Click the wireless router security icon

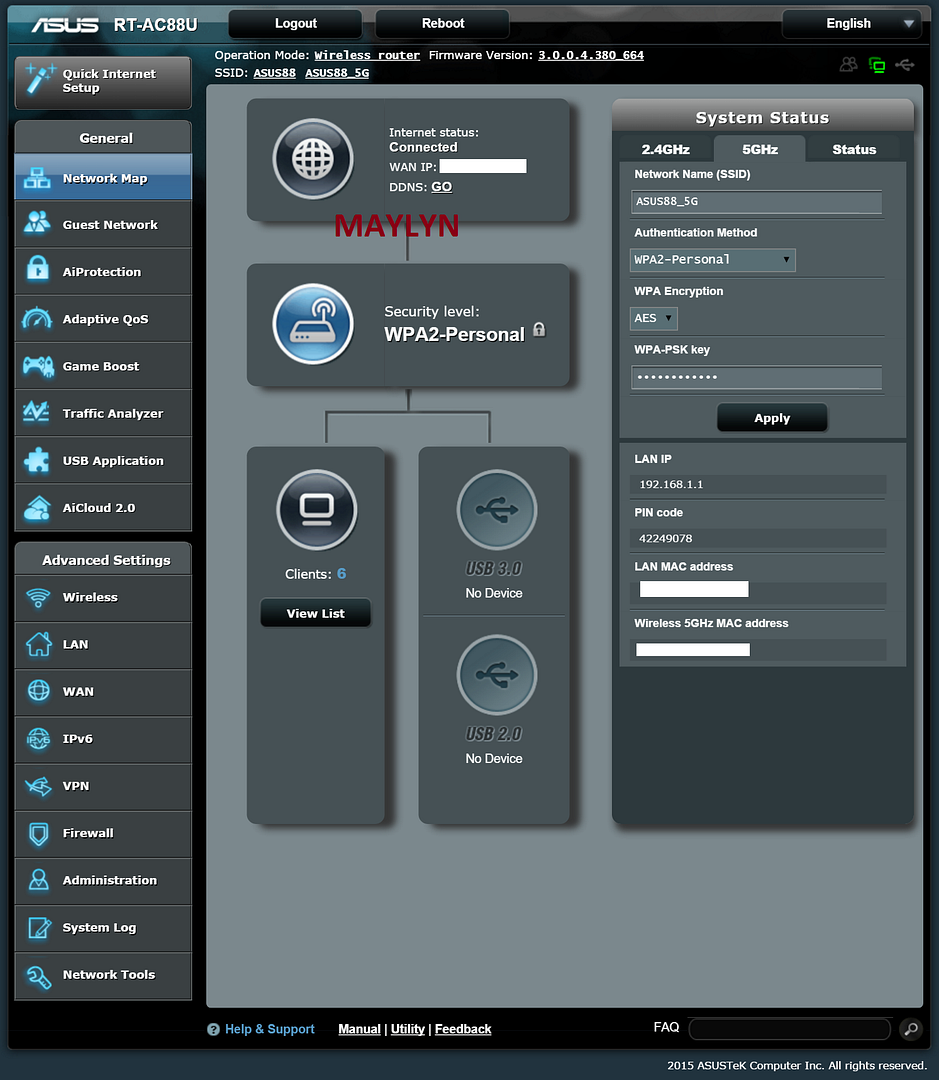tap(313, 324)
